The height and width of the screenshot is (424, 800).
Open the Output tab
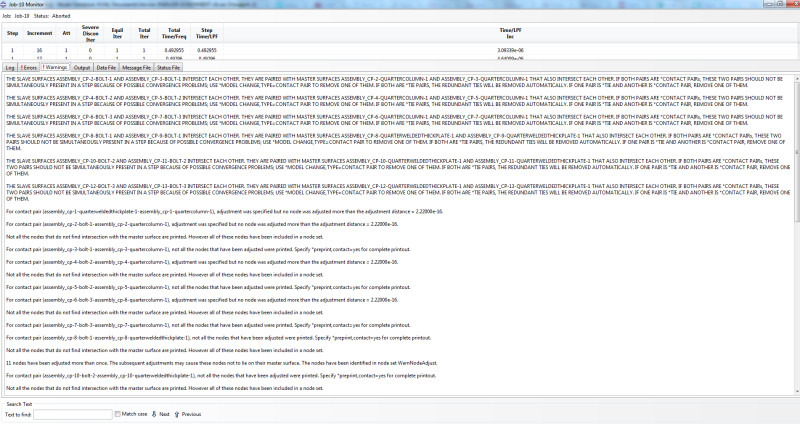[x=82, y=67]
